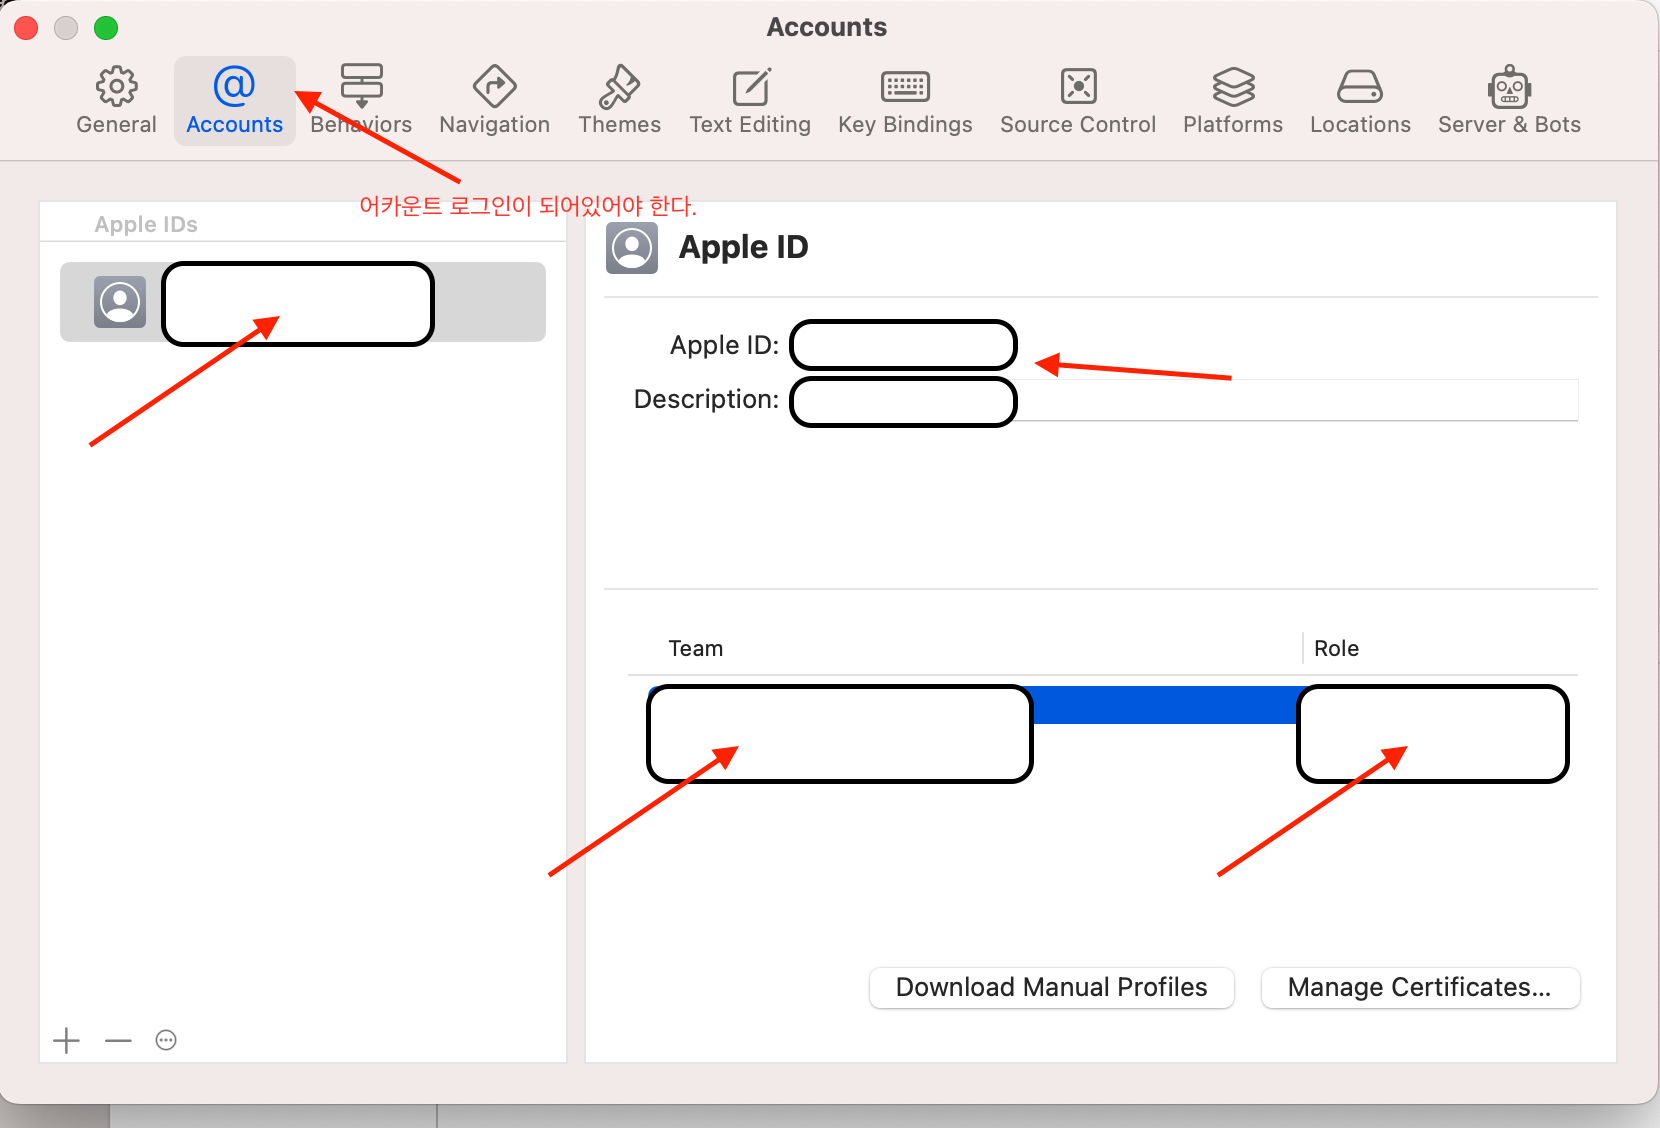This screenshot has width=1660, height=1128.
Task: Open the Platforms preferences pane
Action: [x=1233, y=101]
